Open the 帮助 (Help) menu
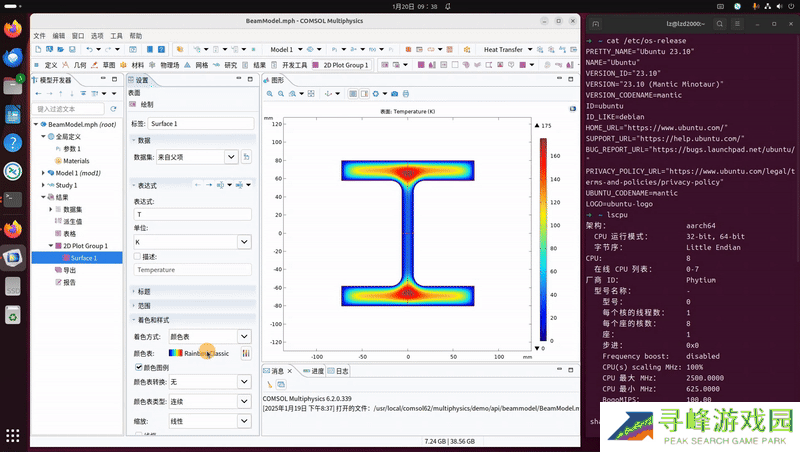The height and width of the screenshot is (452, 800). [x=136, y=36]
